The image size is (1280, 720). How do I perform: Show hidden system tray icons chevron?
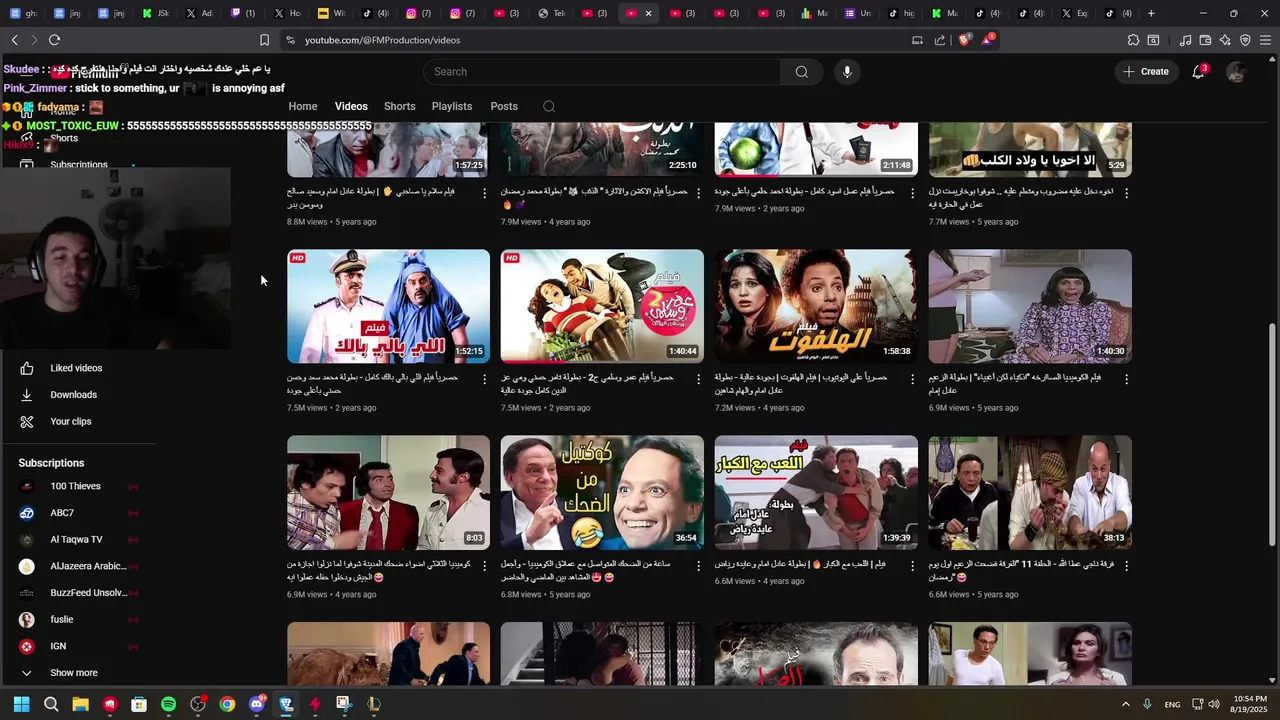pyautogui.click(x=1125, y=704)
